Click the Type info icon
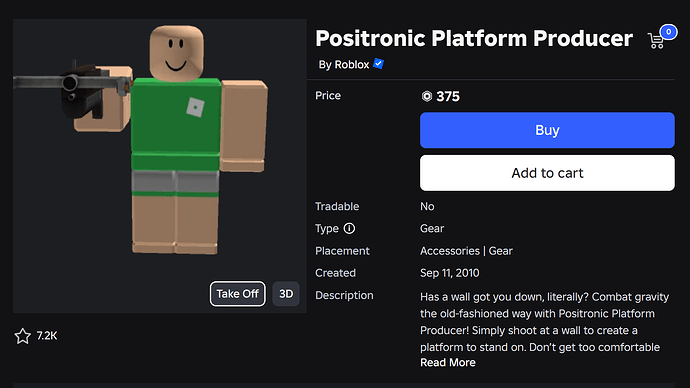Image resolution: width=690 pixels, height=388 pixels. pos(349,228)
